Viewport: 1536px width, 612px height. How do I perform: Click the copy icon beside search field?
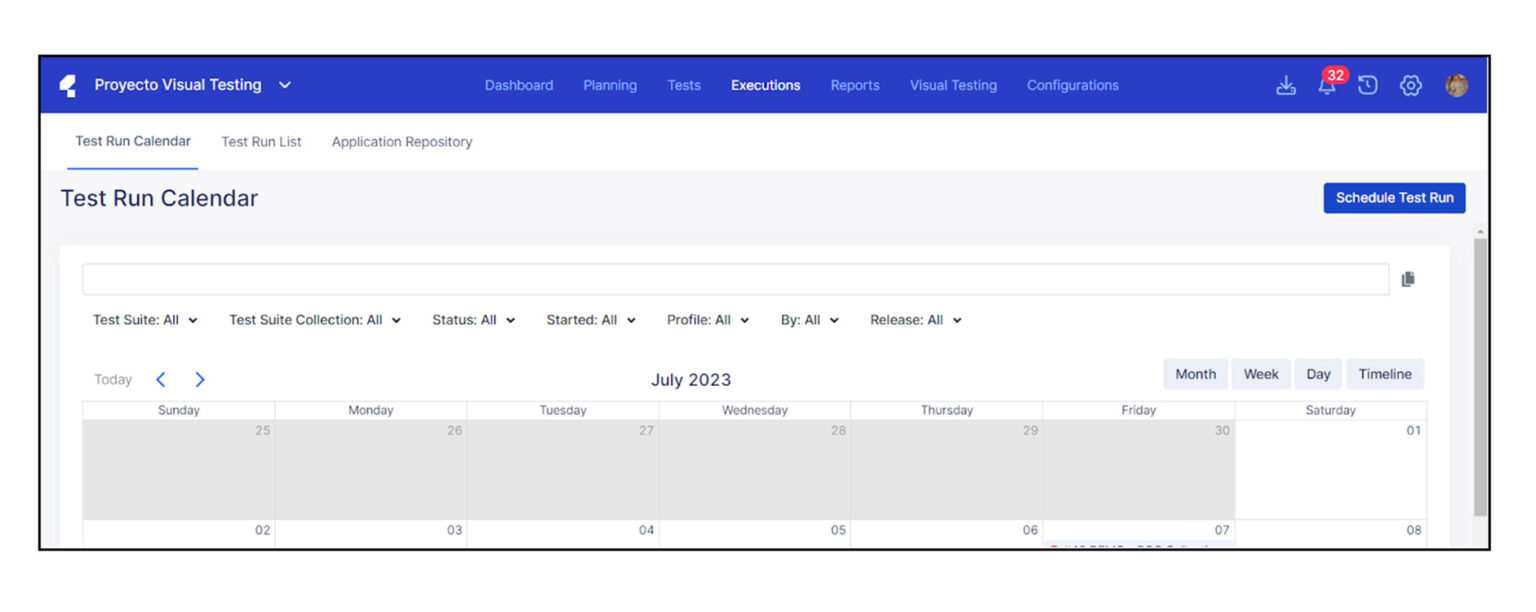coord(1408,279)
